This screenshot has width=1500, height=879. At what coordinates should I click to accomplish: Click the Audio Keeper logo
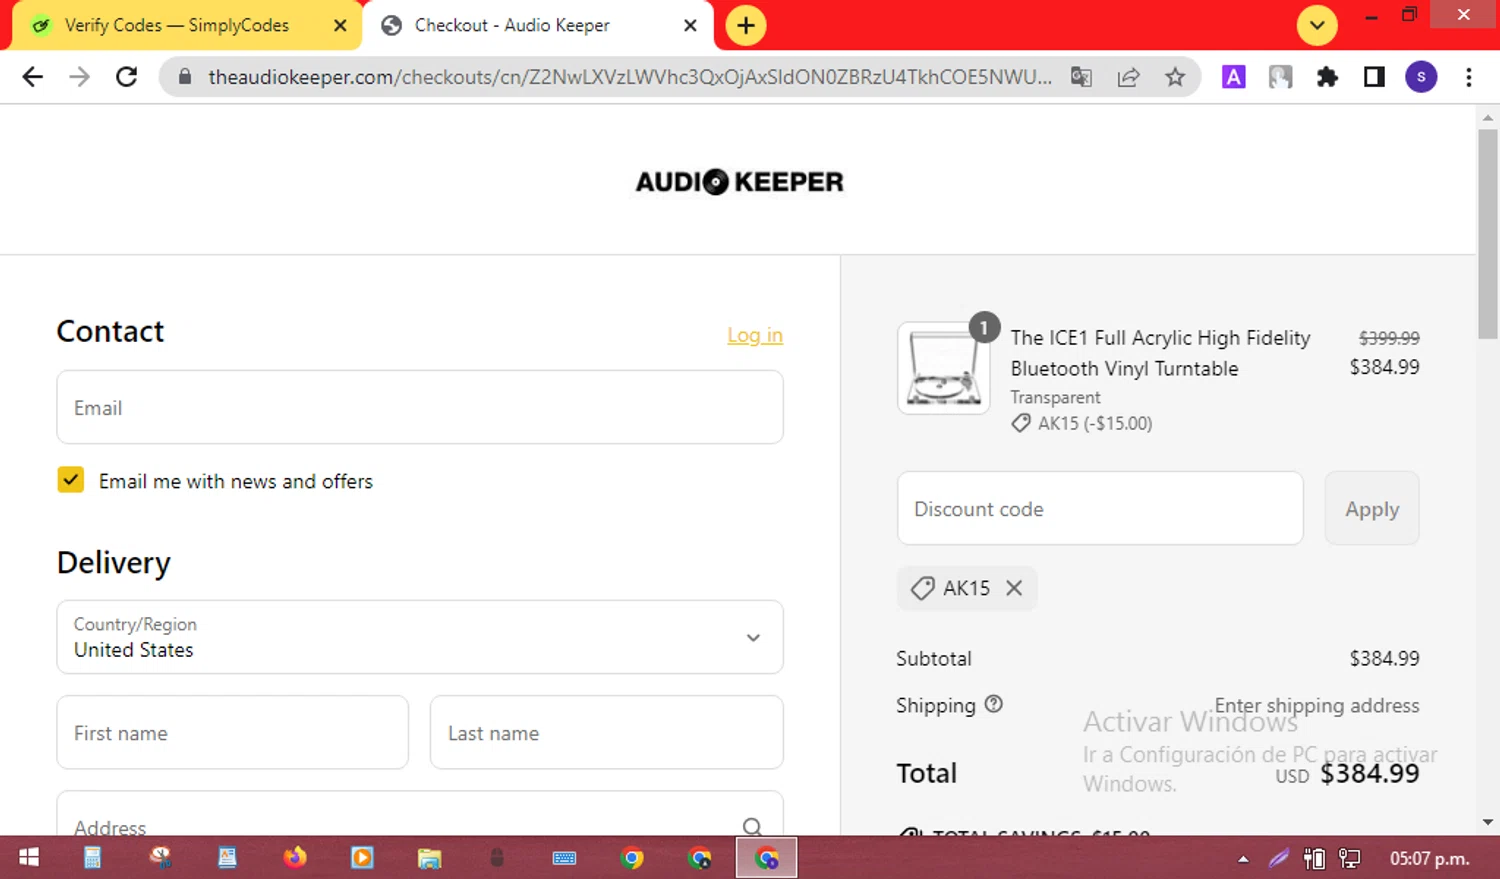[739, 182]
